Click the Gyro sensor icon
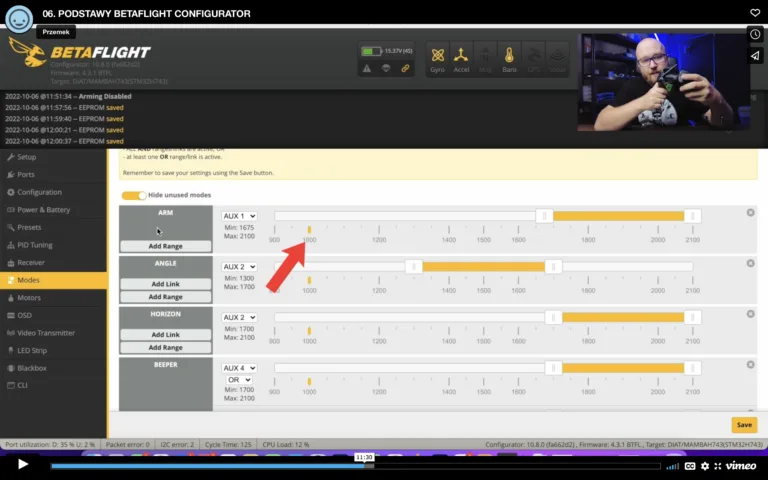The width and height of the screenshot is (768, 480). 437,59
